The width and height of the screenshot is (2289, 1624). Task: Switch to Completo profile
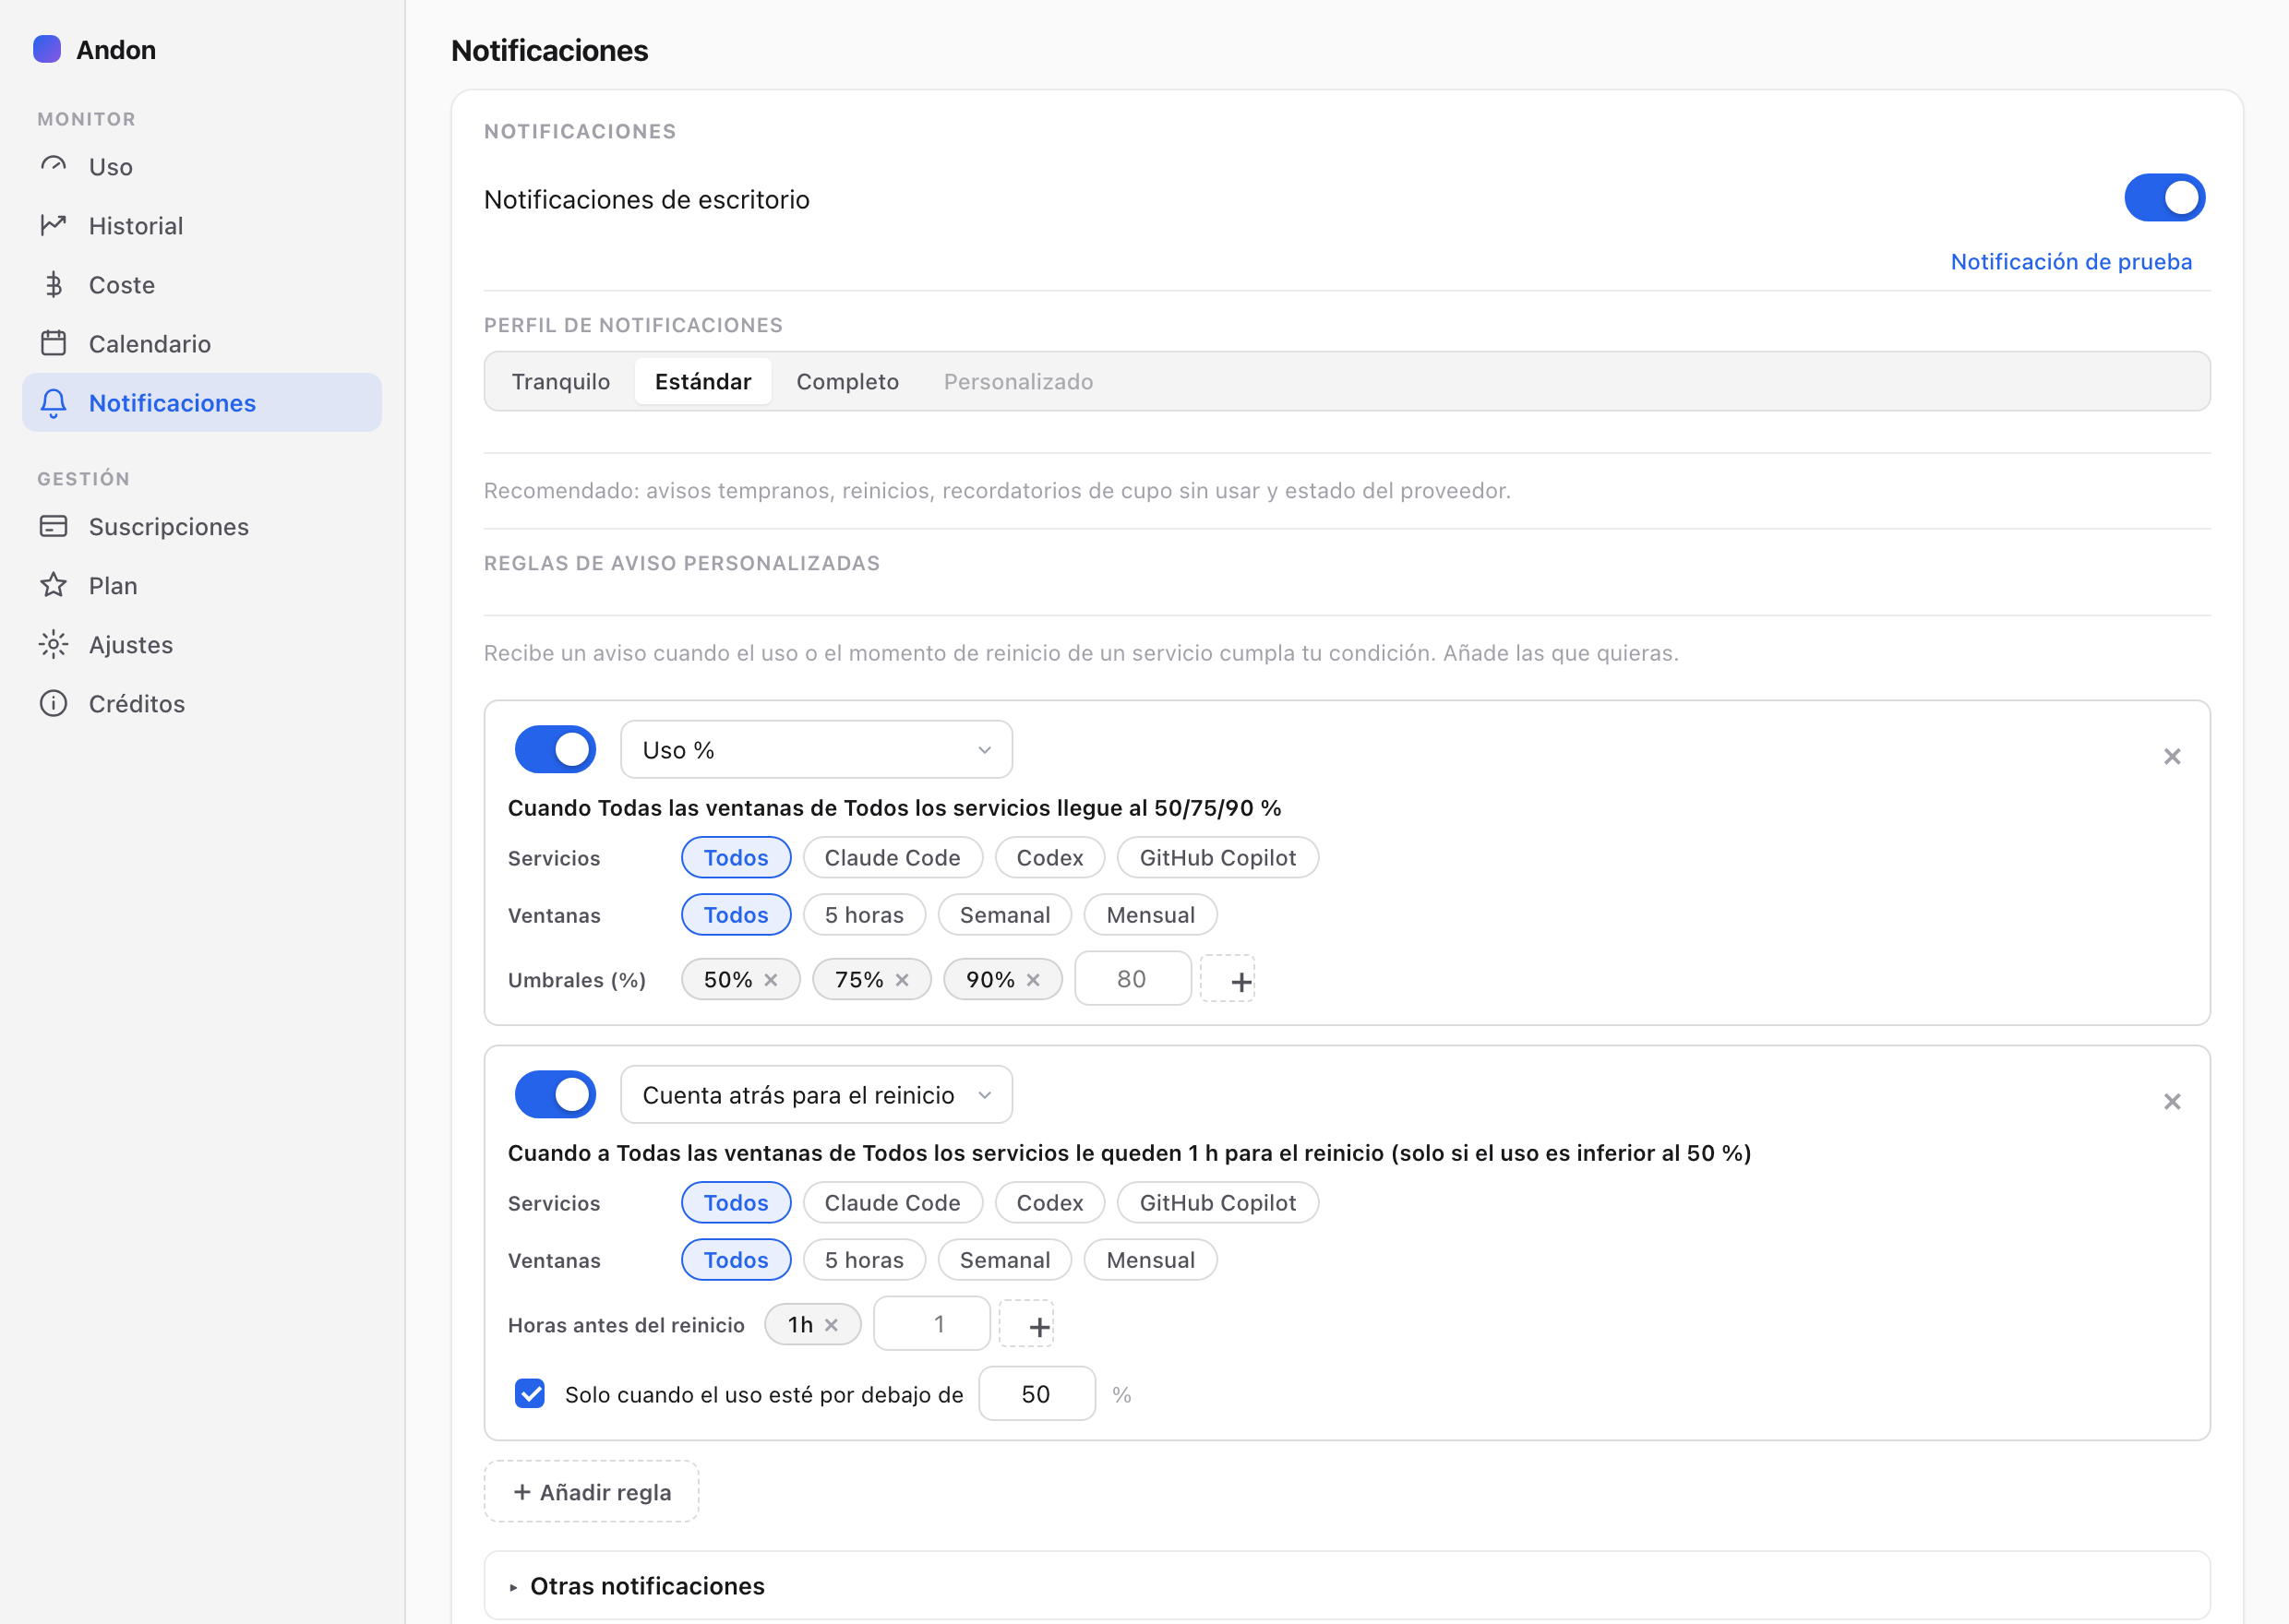847,381
